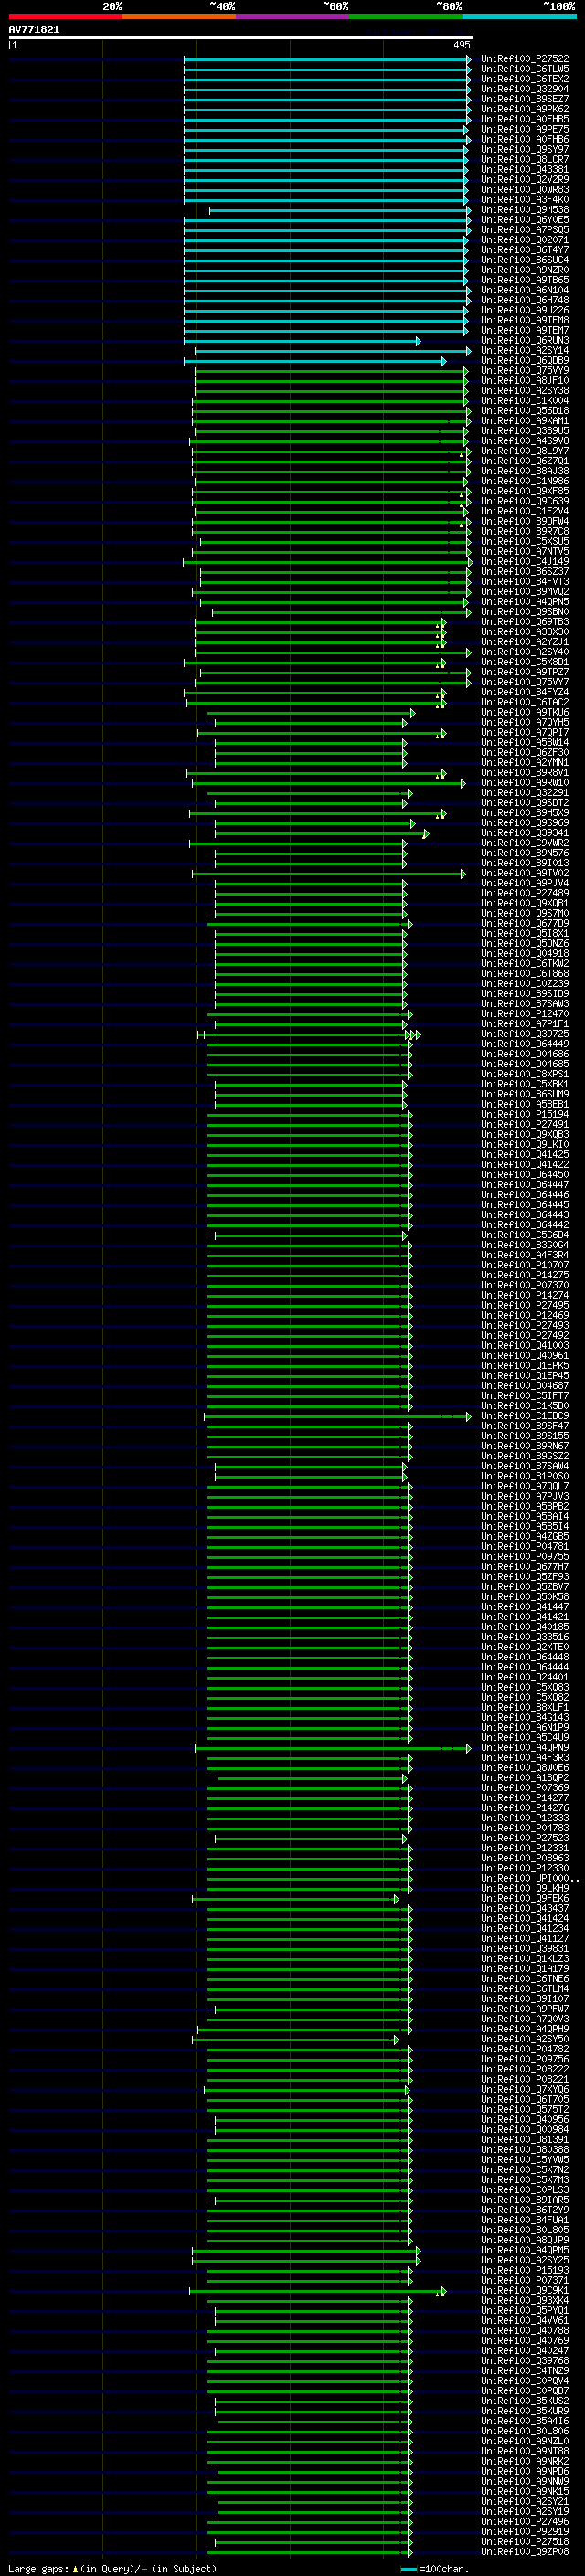Viewport: 585px width, 2576px height.
Task: Click the orange ~40% identity legend segment
Action: pos(179,16)
